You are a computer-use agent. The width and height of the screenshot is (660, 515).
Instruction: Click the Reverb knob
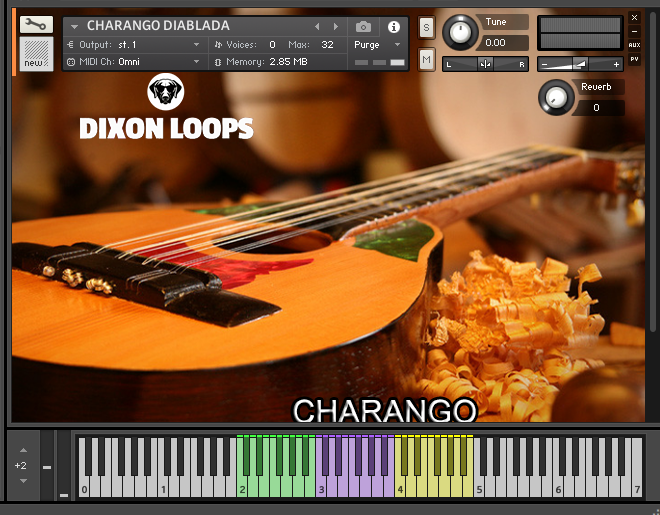coord(553,97)
